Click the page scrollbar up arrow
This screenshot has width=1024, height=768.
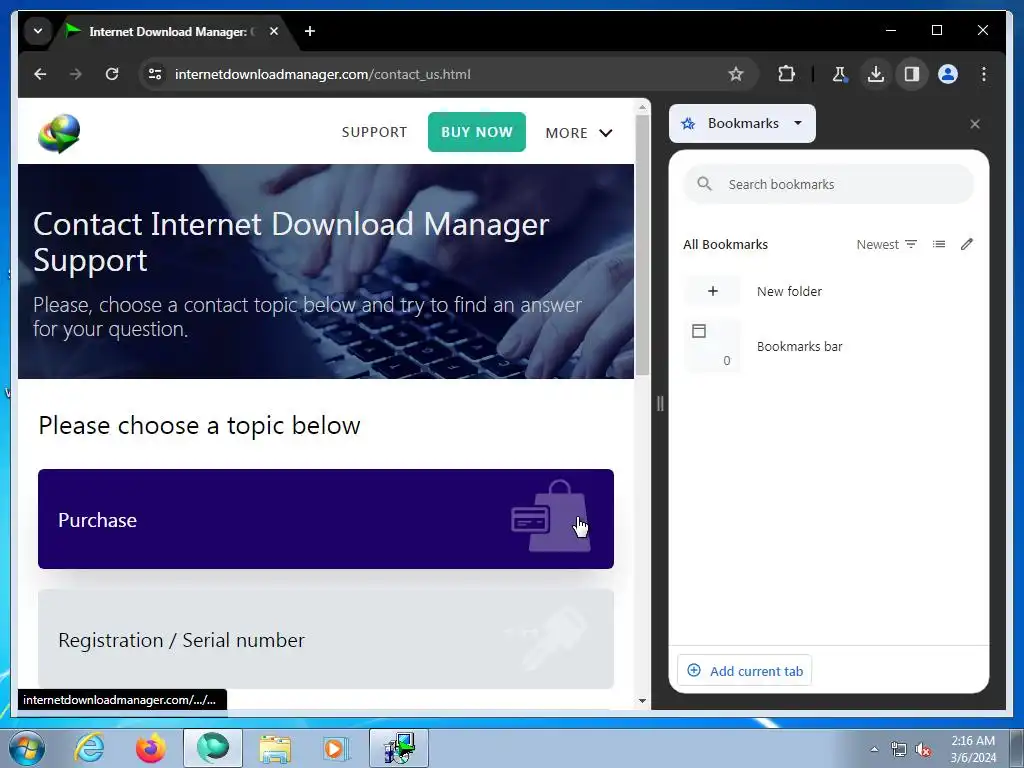(643, 106)
